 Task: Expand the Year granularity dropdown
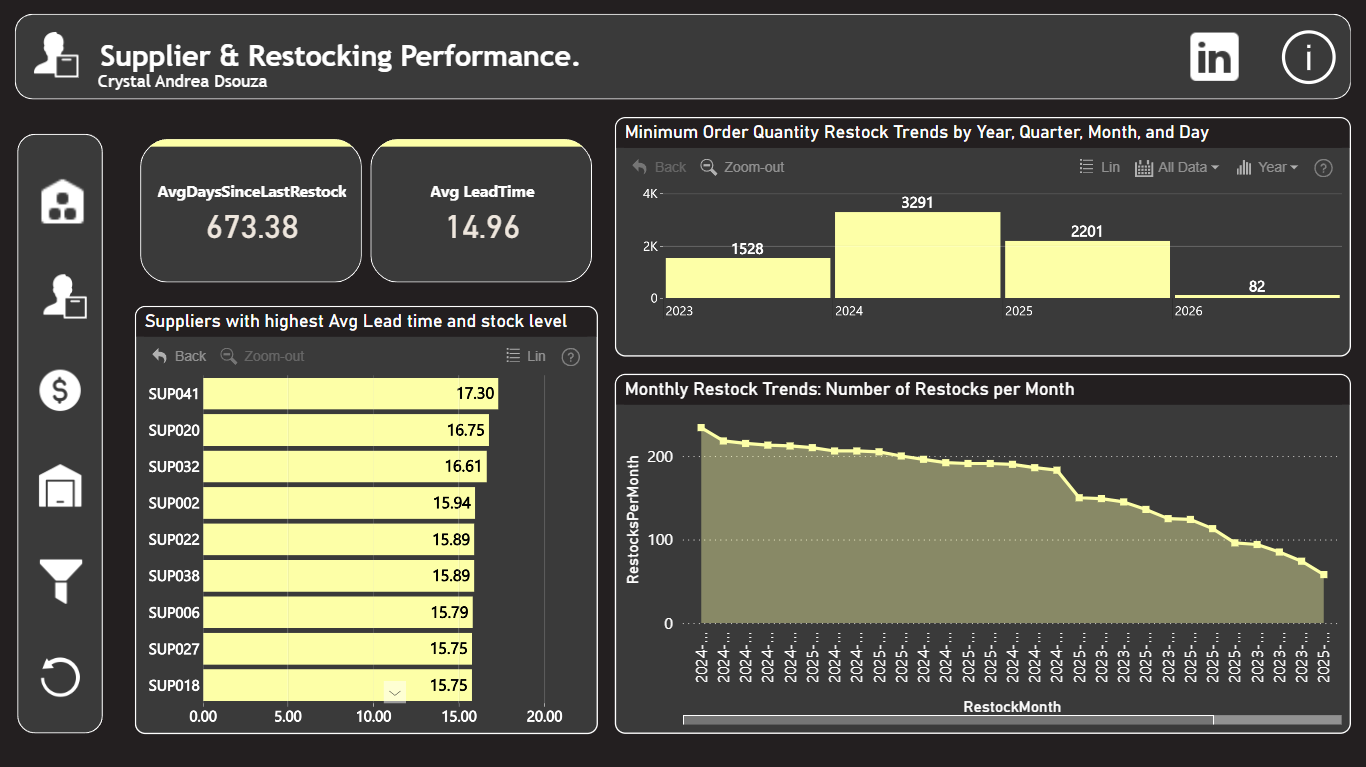[1267, 167]
